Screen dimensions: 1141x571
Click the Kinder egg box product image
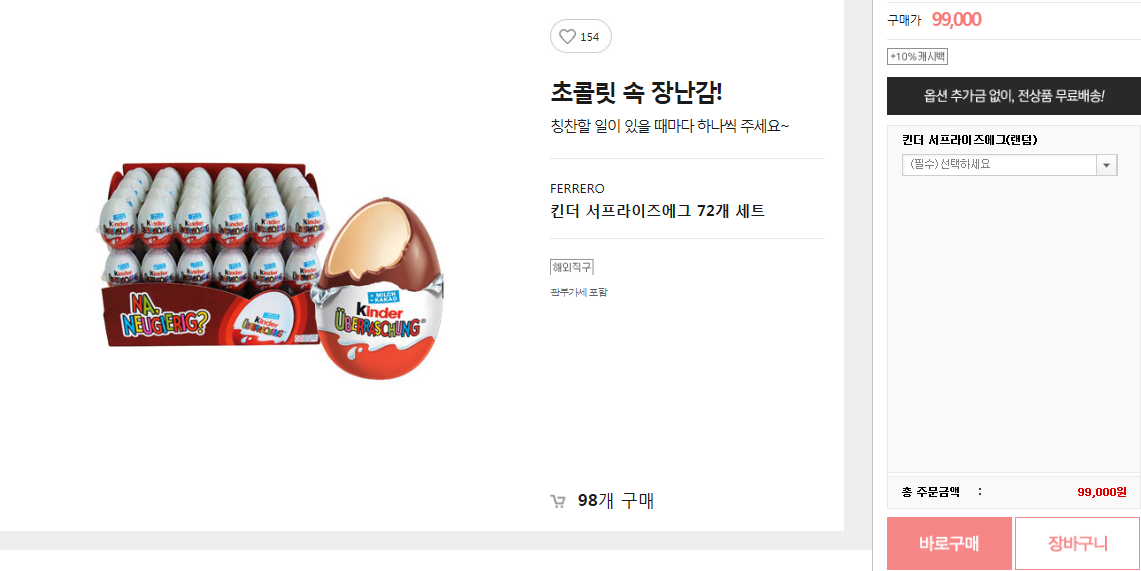[212, 255]
